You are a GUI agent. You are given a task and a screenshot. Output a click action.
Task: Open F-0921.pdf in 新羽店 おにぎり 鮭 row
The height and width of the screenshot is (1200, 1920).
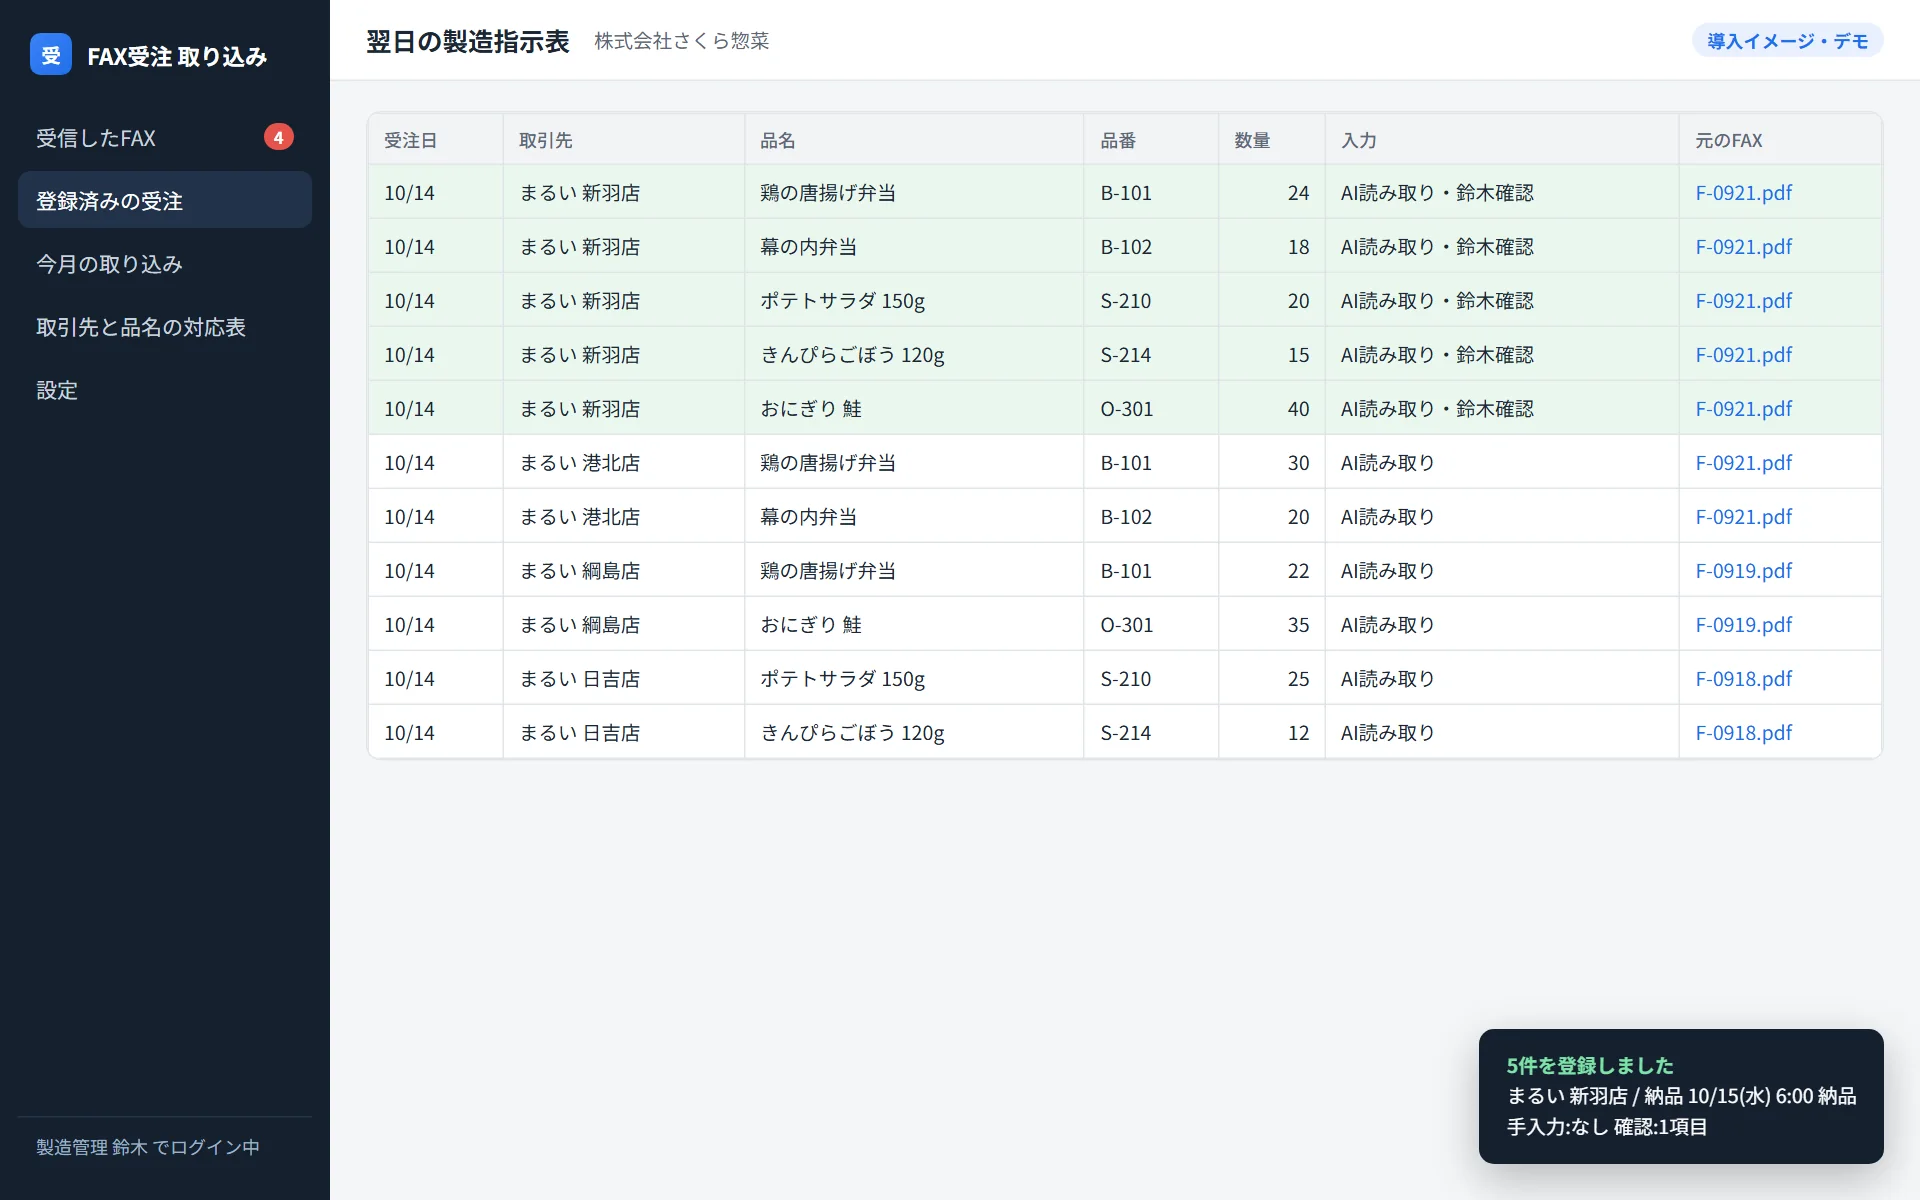[x=1743, y=409]
